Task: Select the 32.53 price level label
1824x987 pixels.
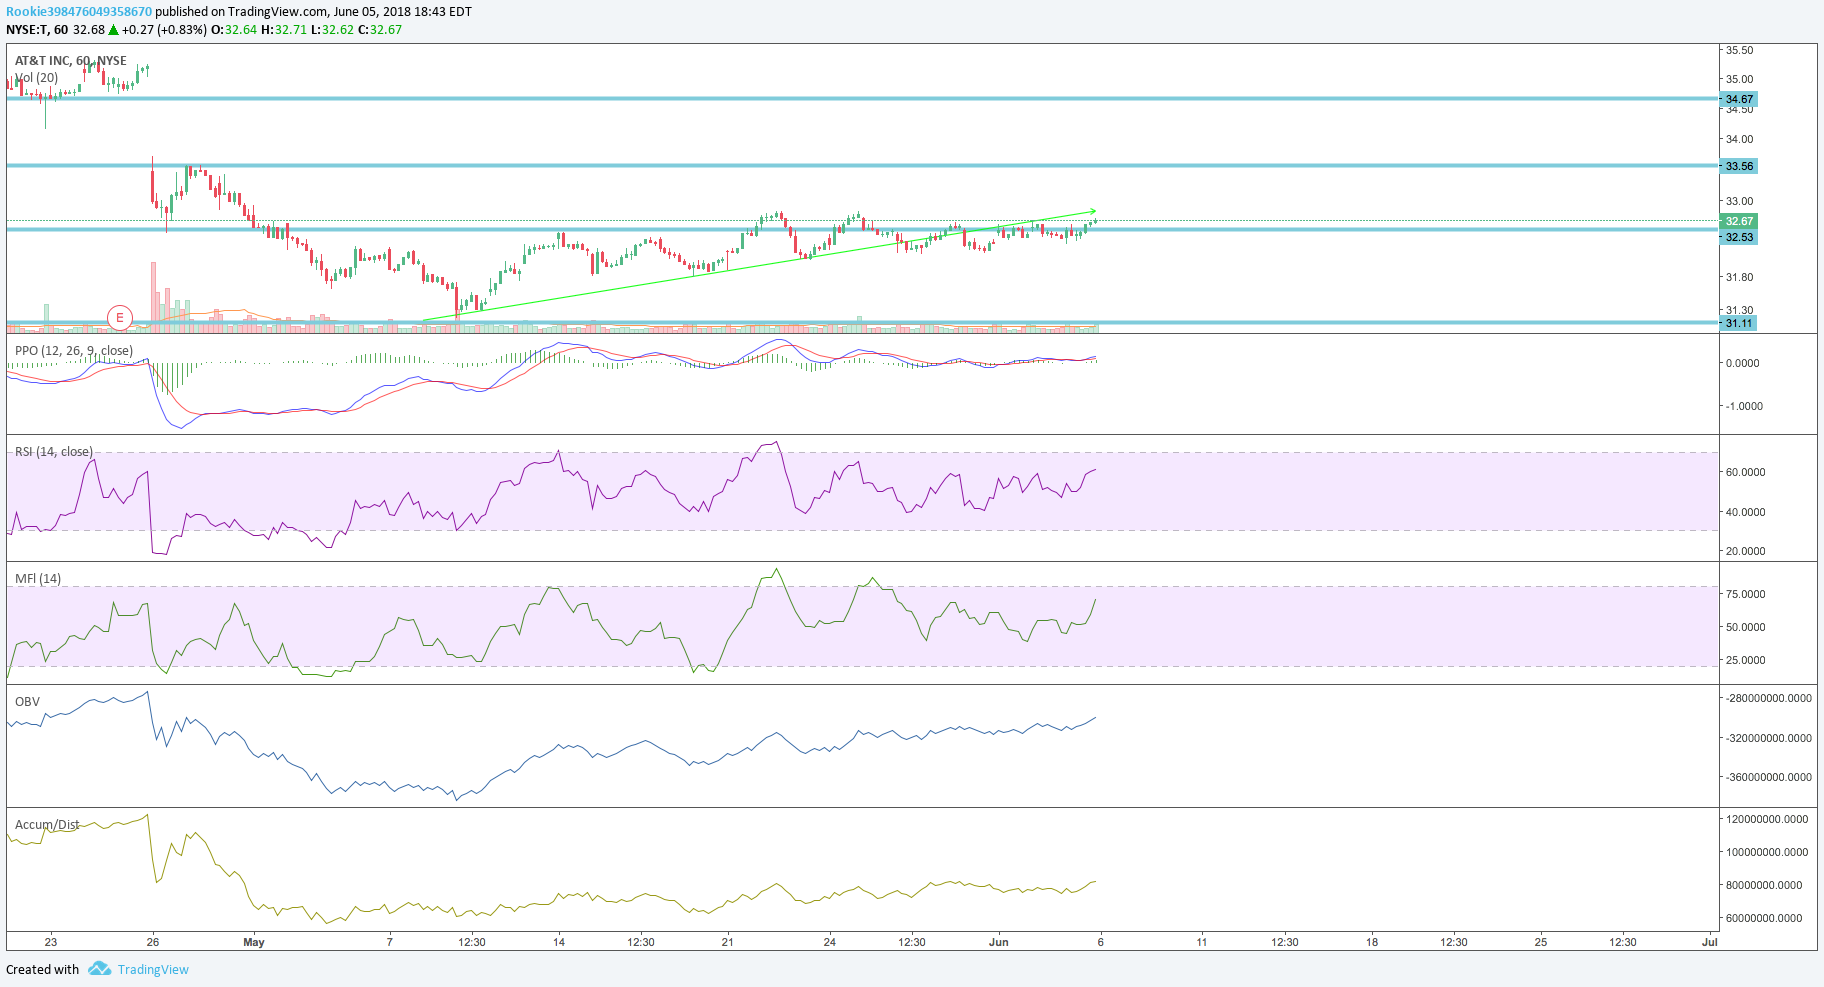Action: pos(1739,237)
